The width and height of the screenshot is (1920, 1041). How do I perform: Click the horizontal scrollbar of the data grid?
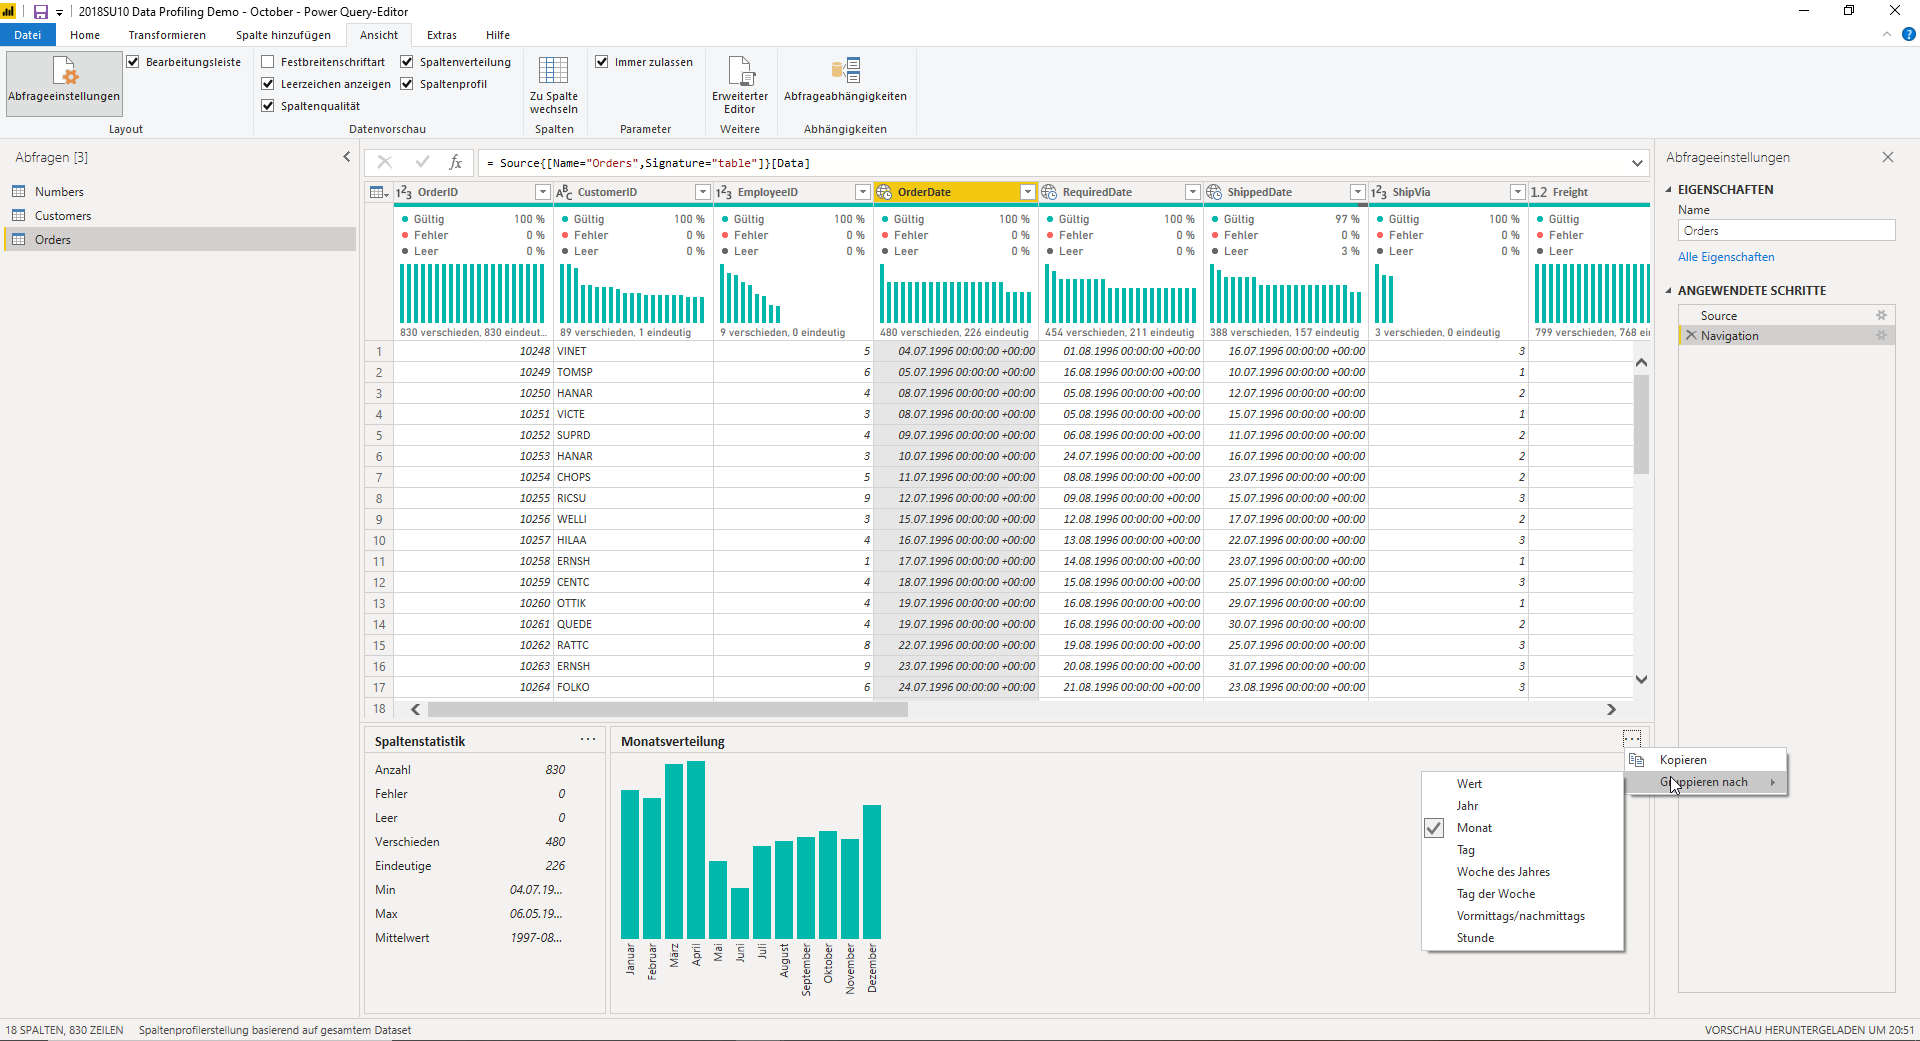click(x=667, y=710)
